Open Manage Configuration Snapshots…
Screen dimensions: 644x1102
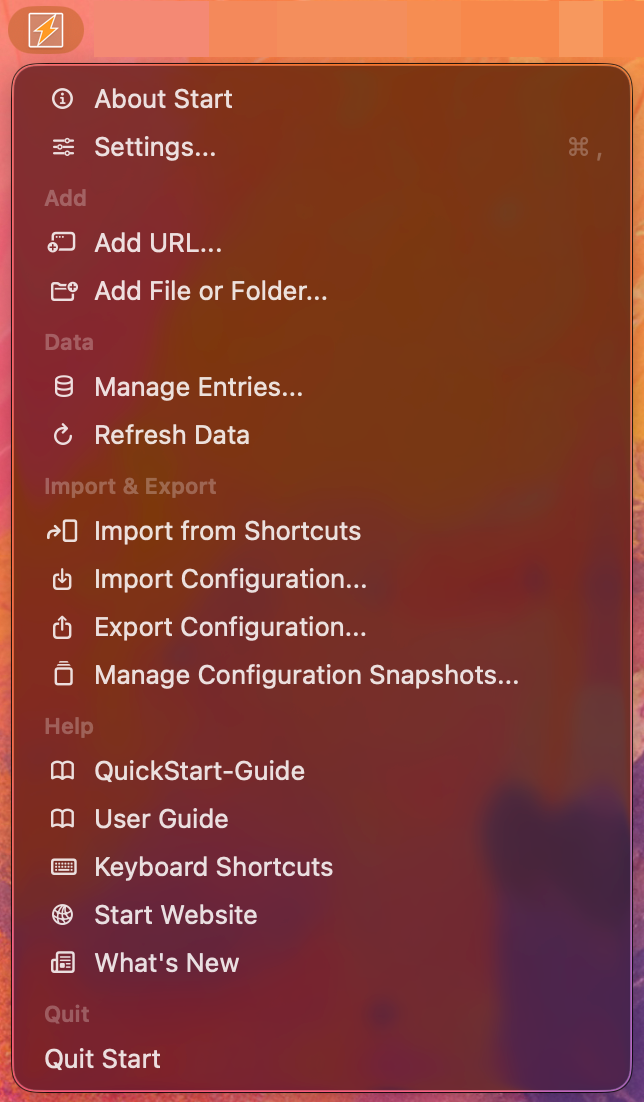(x=306, y=675)
